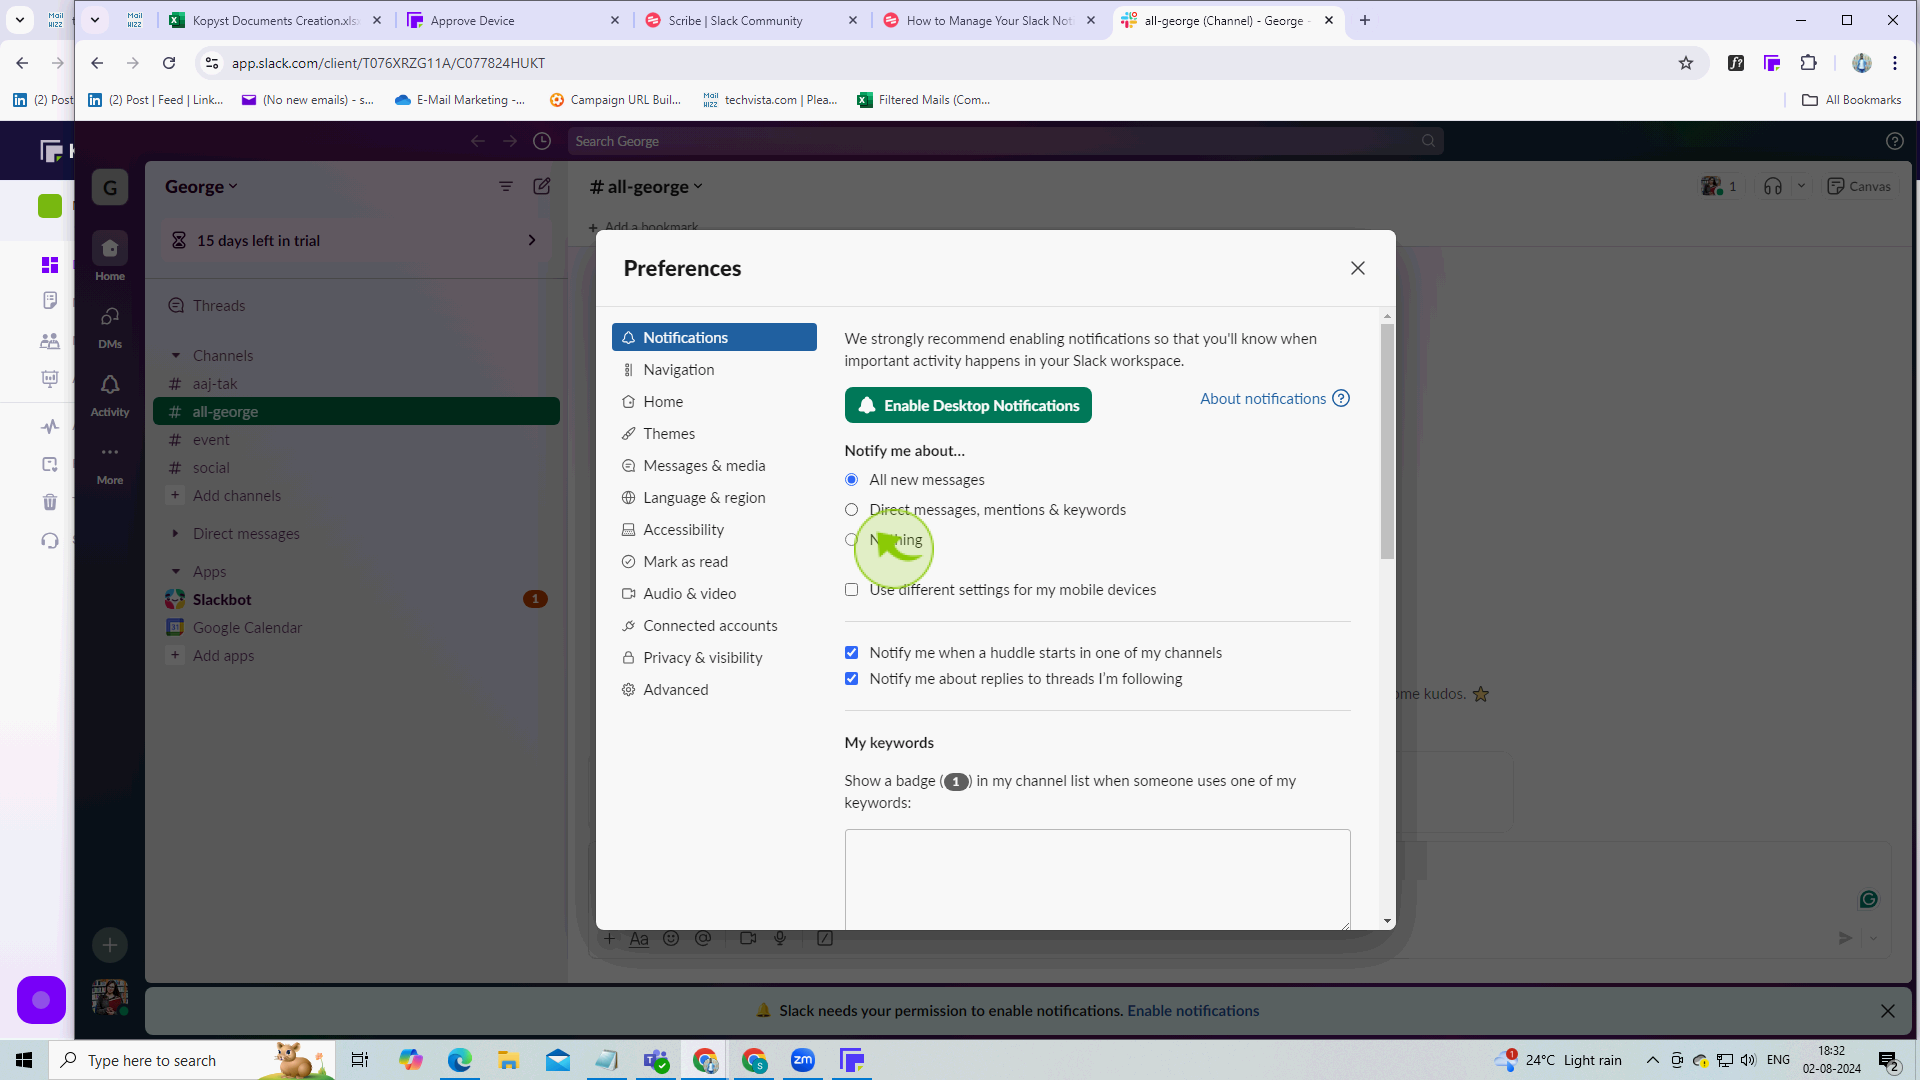1920x1080 pixels.
Task: Collapse the Channels section
Action: (x=176, y=356)
